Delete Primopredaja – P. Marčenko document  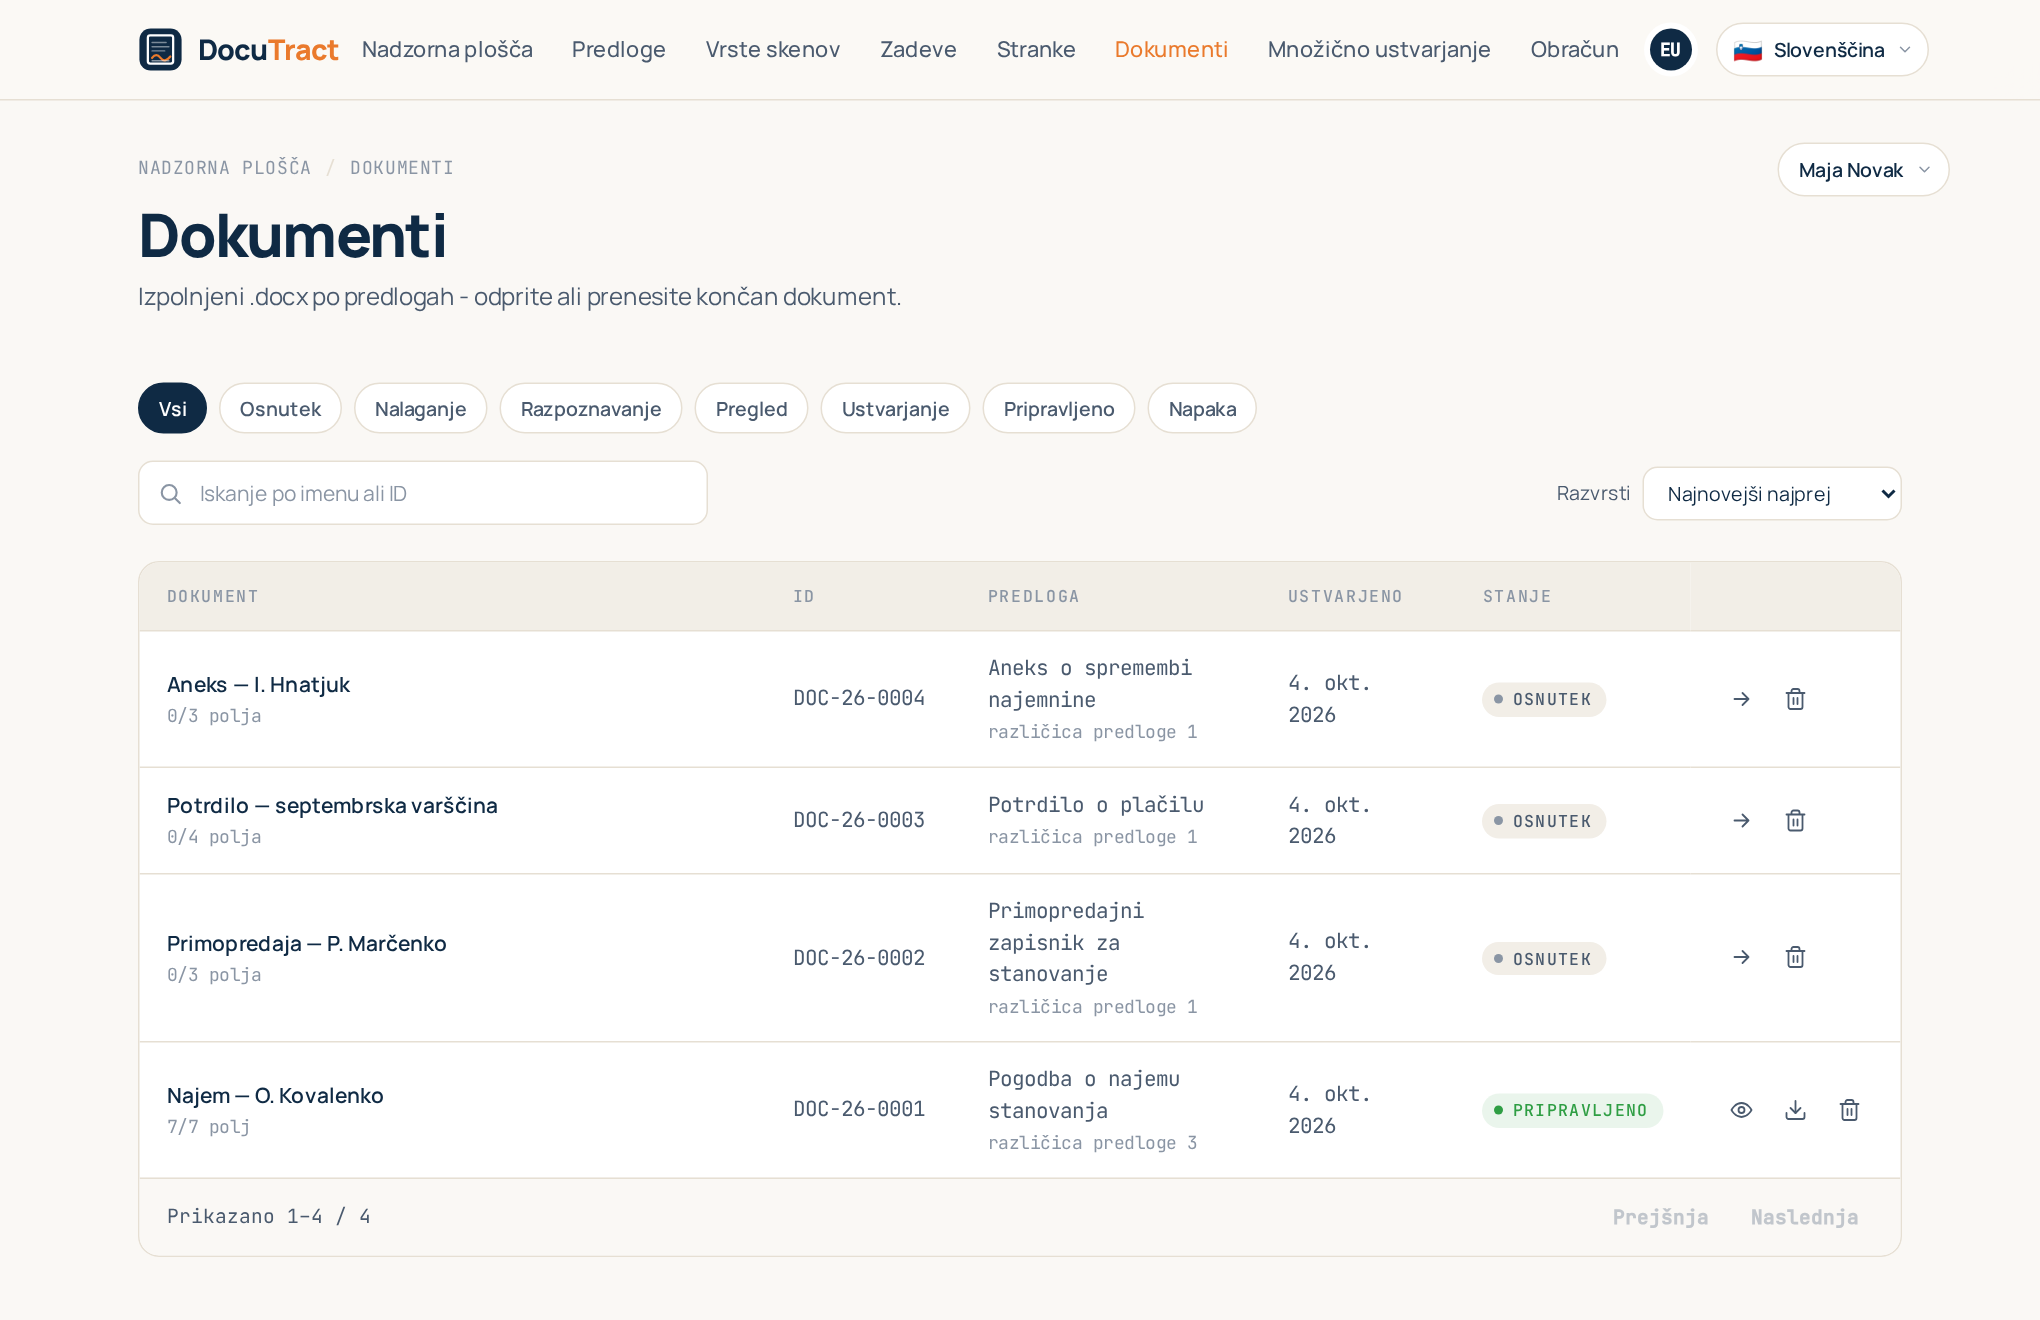1795,958
